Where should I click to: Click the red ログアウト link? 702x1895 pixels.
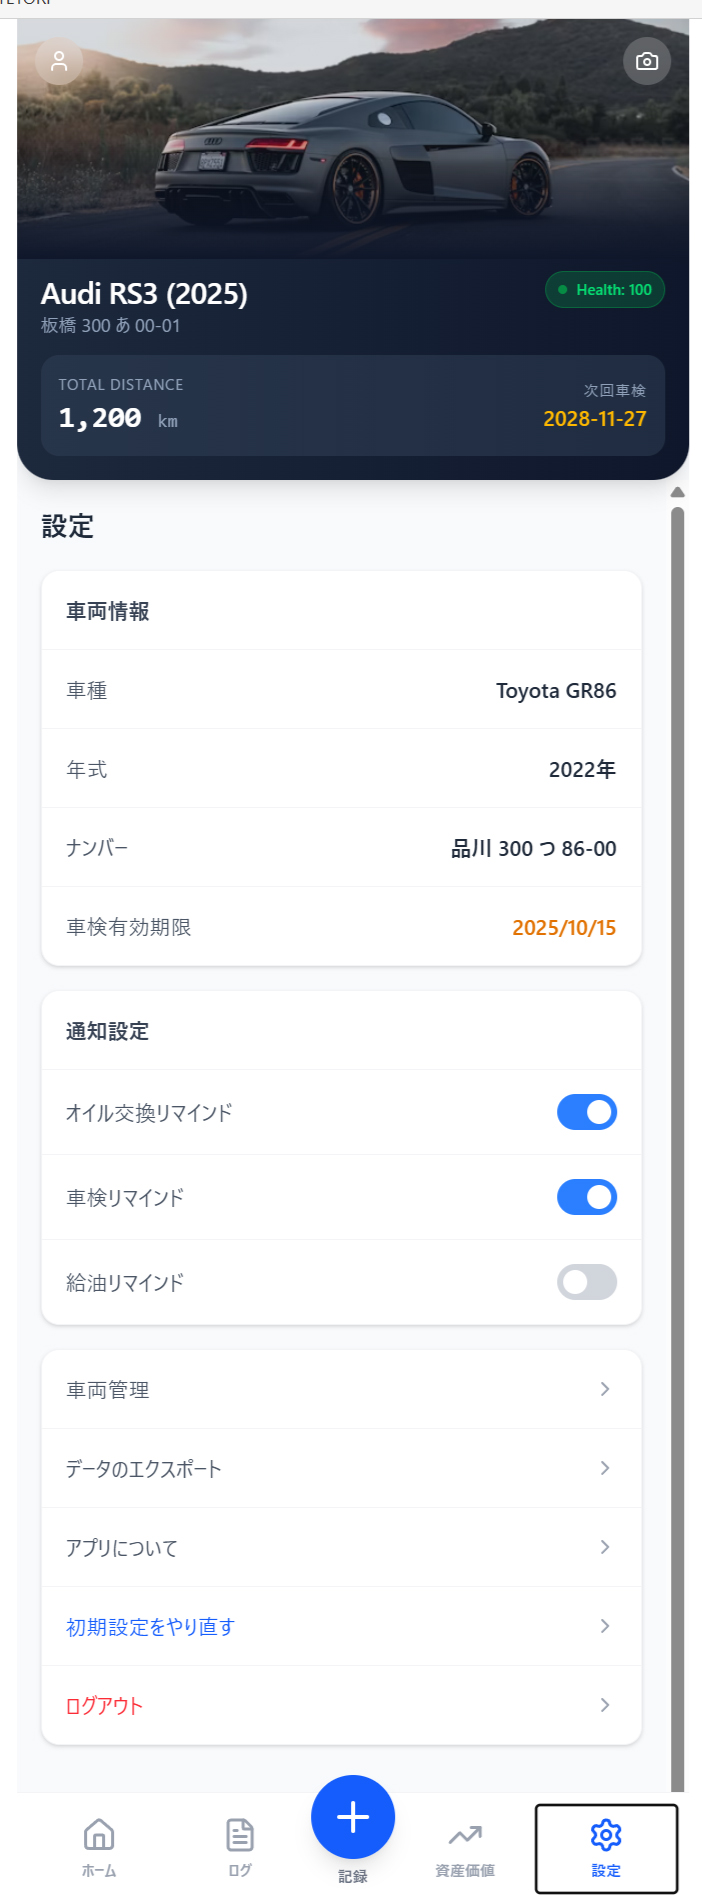[105, 1706]
